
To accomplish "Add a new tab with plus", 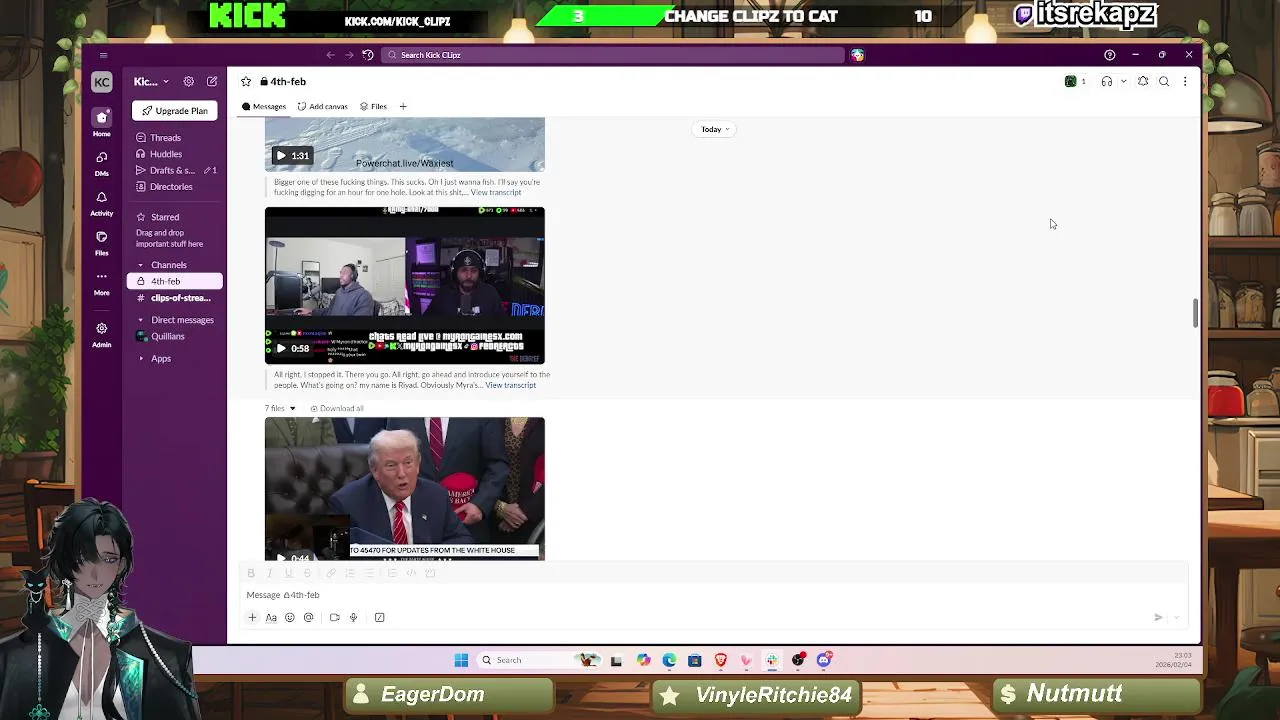I will tap(403, 106).
